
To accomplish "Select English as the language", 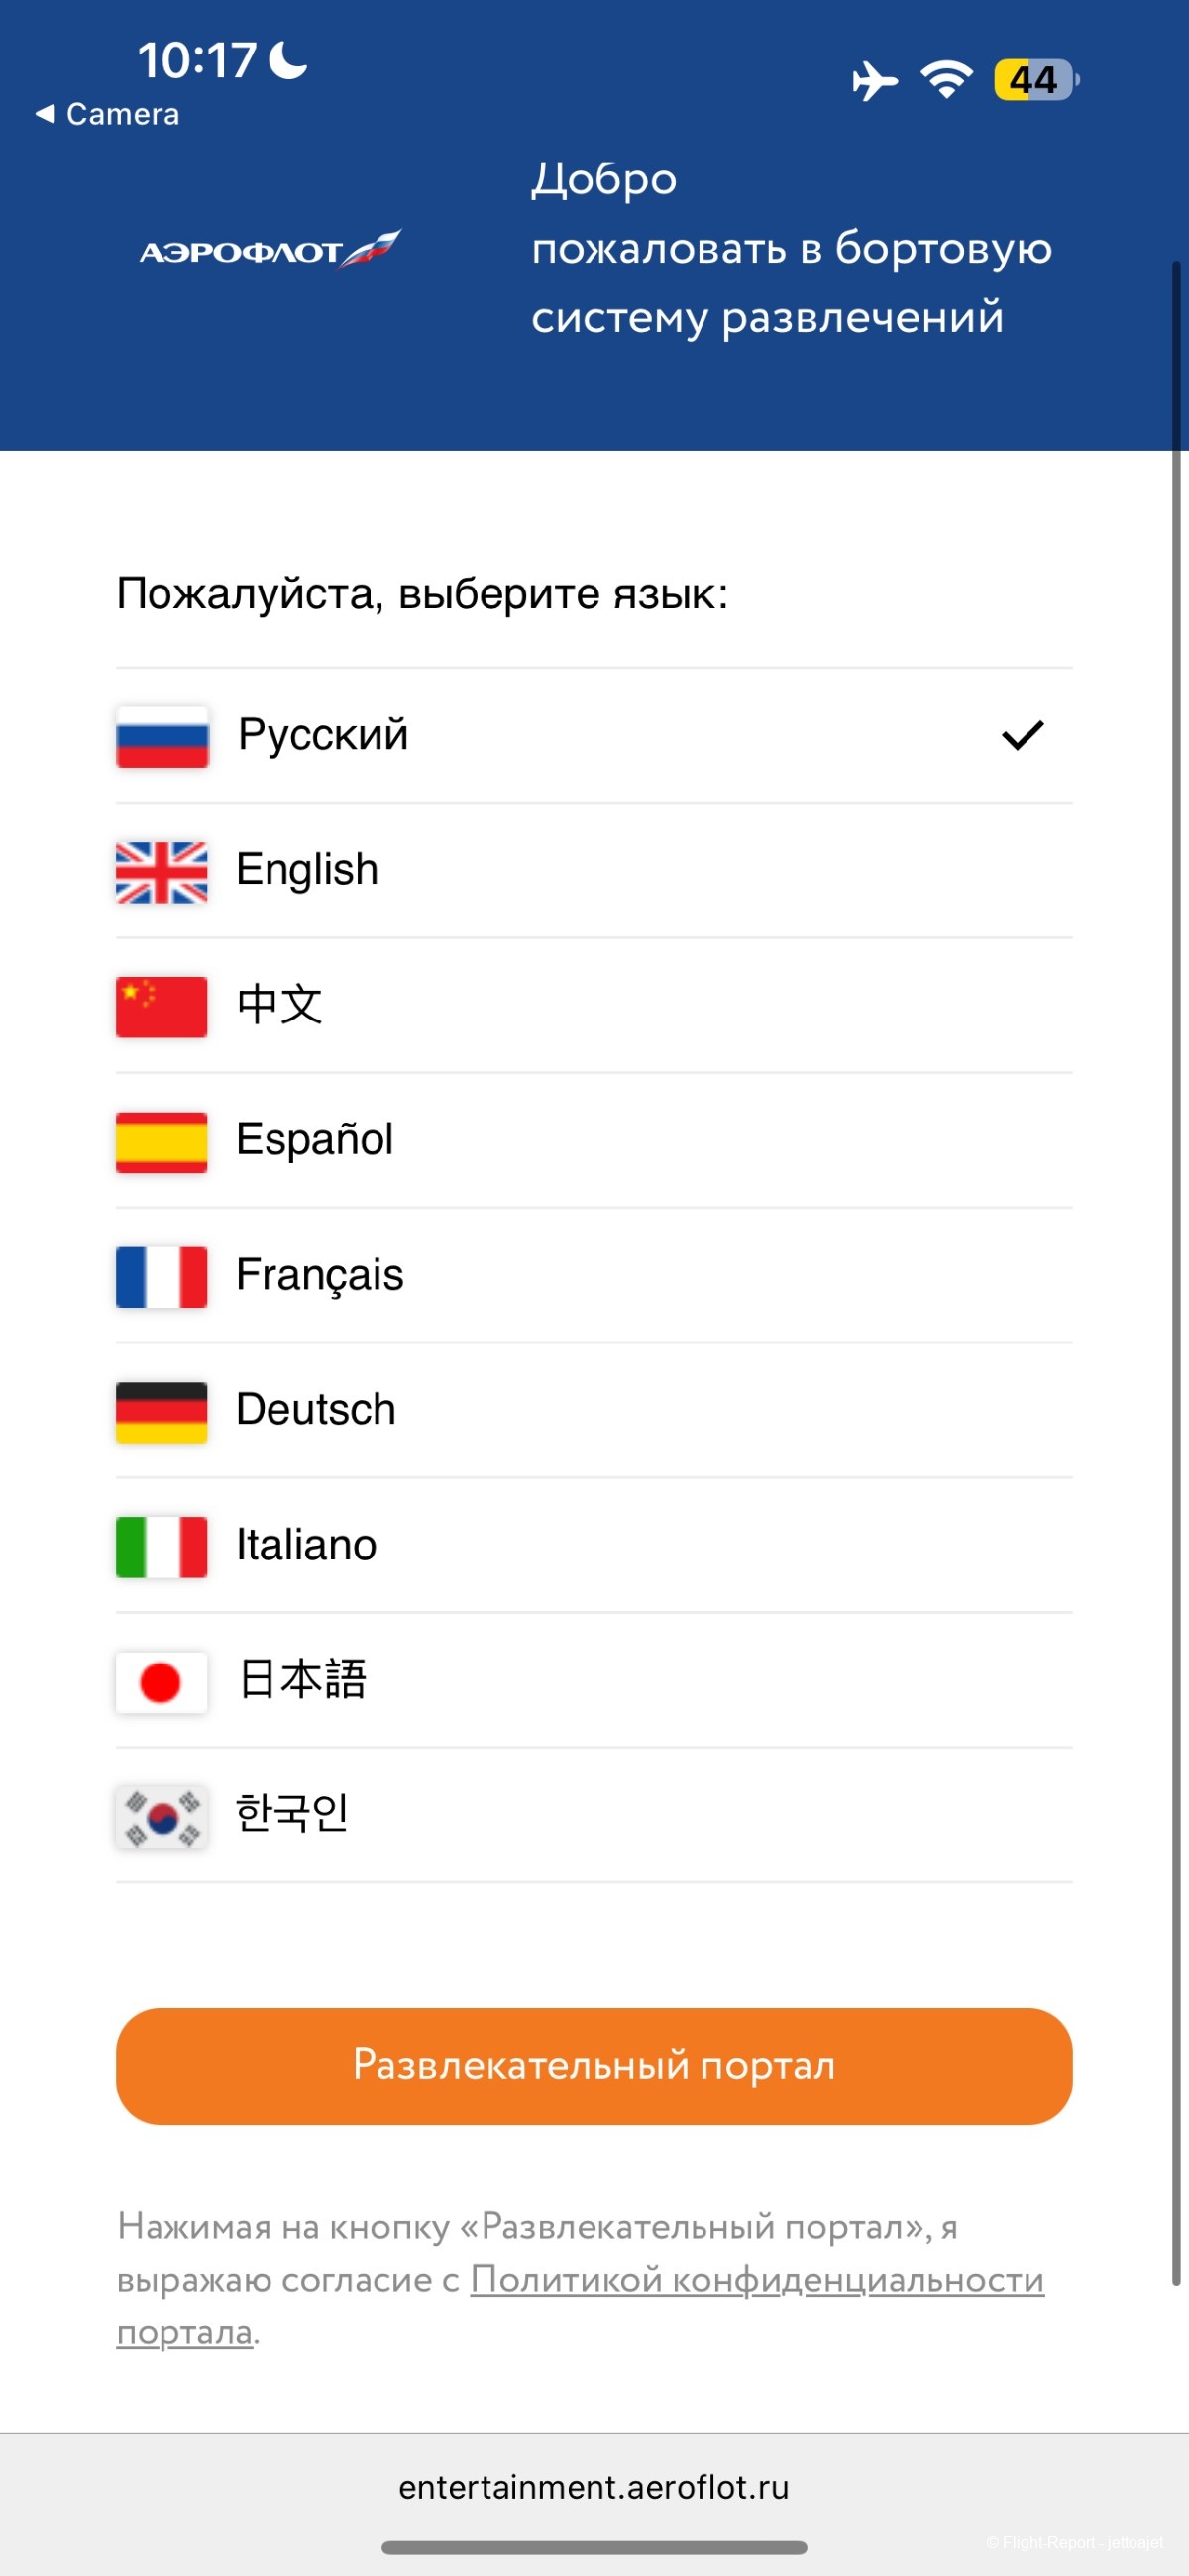I will click(x=308, y=870).
